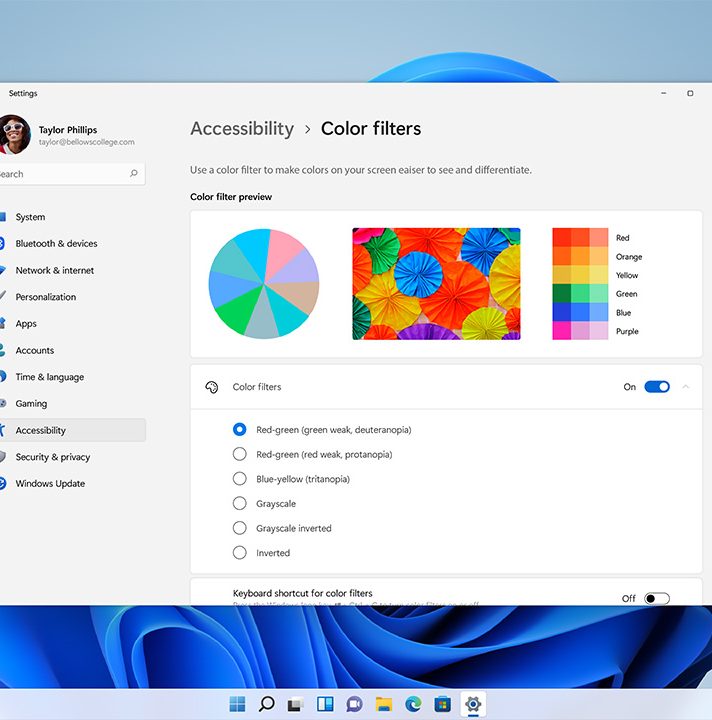Open taskbar Search magnifier
This screenshot has width=712, height=720.
pos(267,703)
